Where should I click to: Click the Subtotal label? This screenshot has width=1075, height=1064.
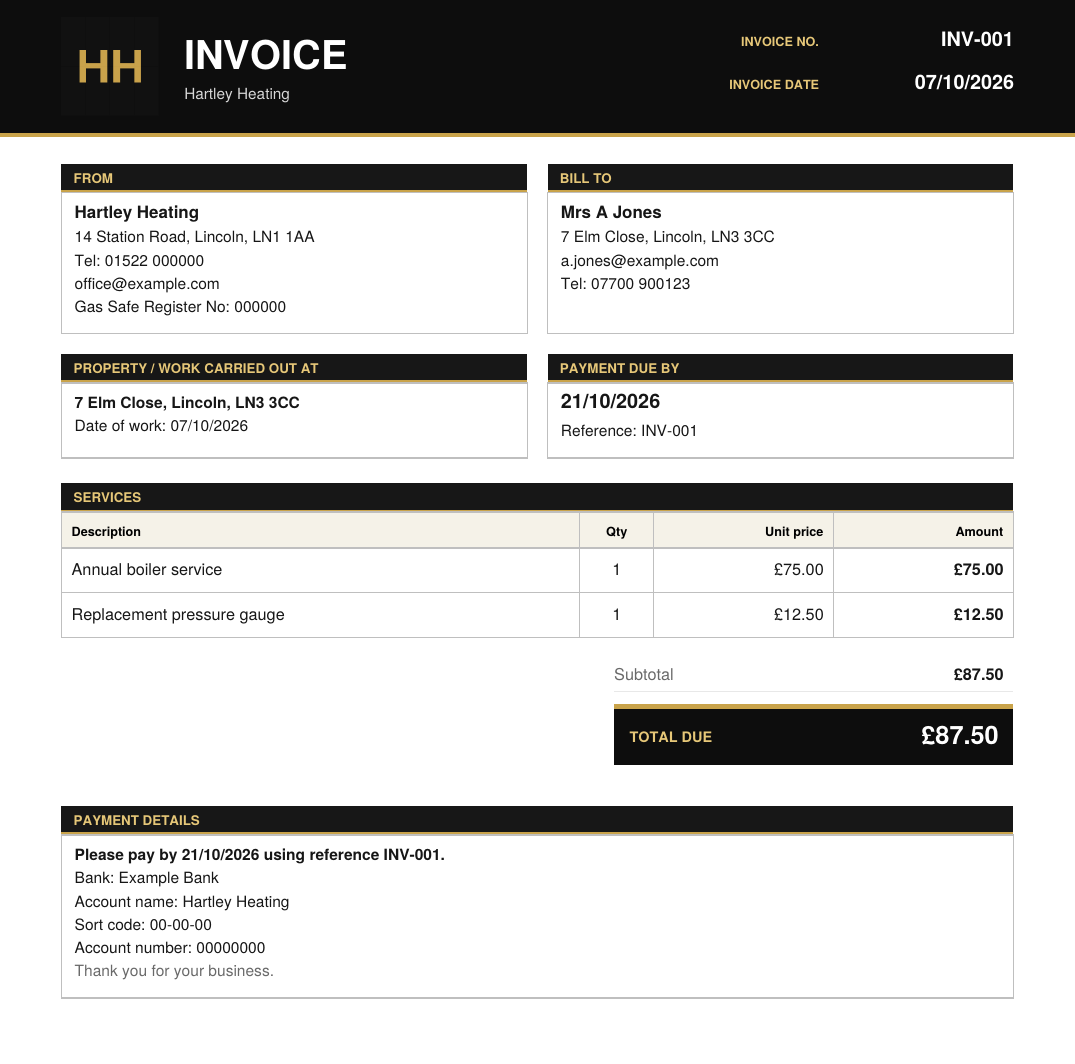644,675
